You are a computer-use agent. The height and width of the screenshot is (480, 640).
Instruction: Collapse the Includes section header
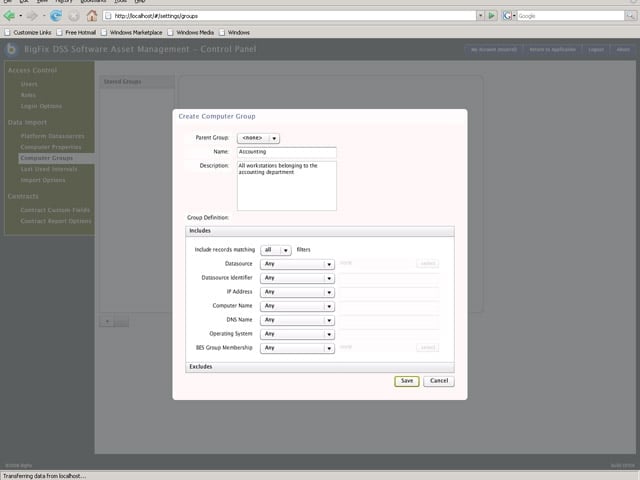coord(320,231)
